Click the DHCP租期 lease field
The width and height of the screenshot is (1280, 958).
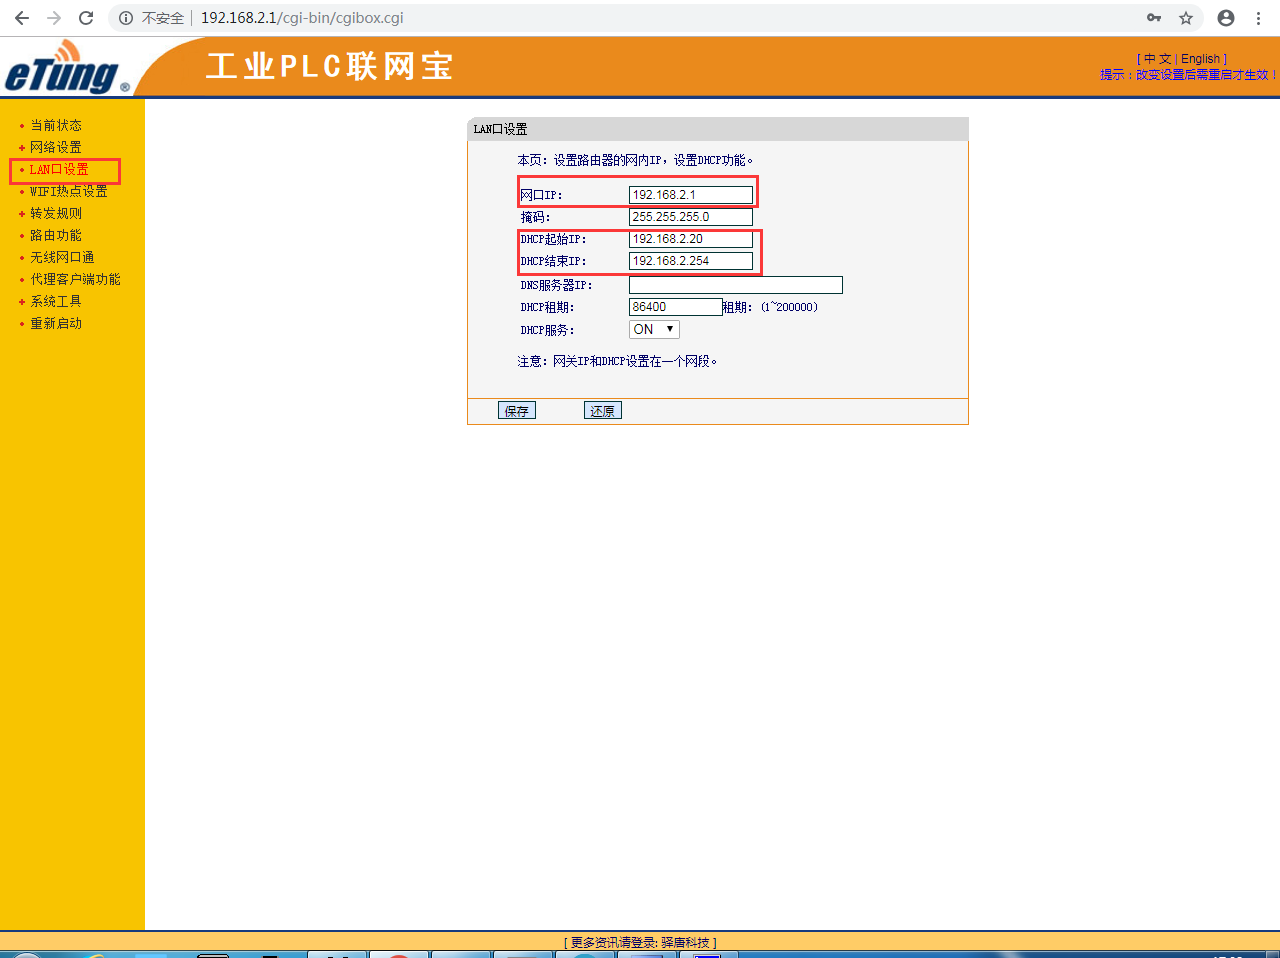[x=675, y=307]
